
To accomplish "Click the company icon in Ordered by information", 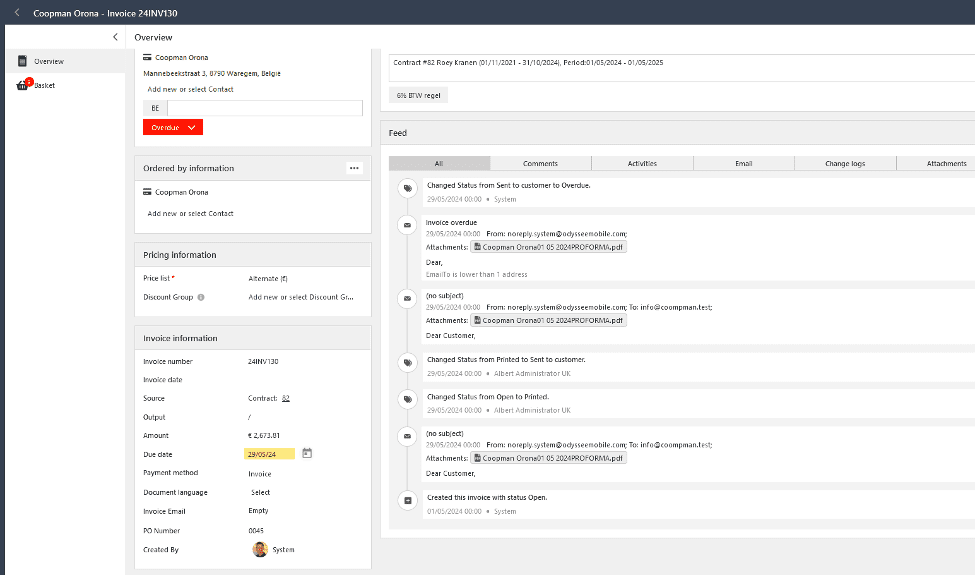I will click(147, 192).
